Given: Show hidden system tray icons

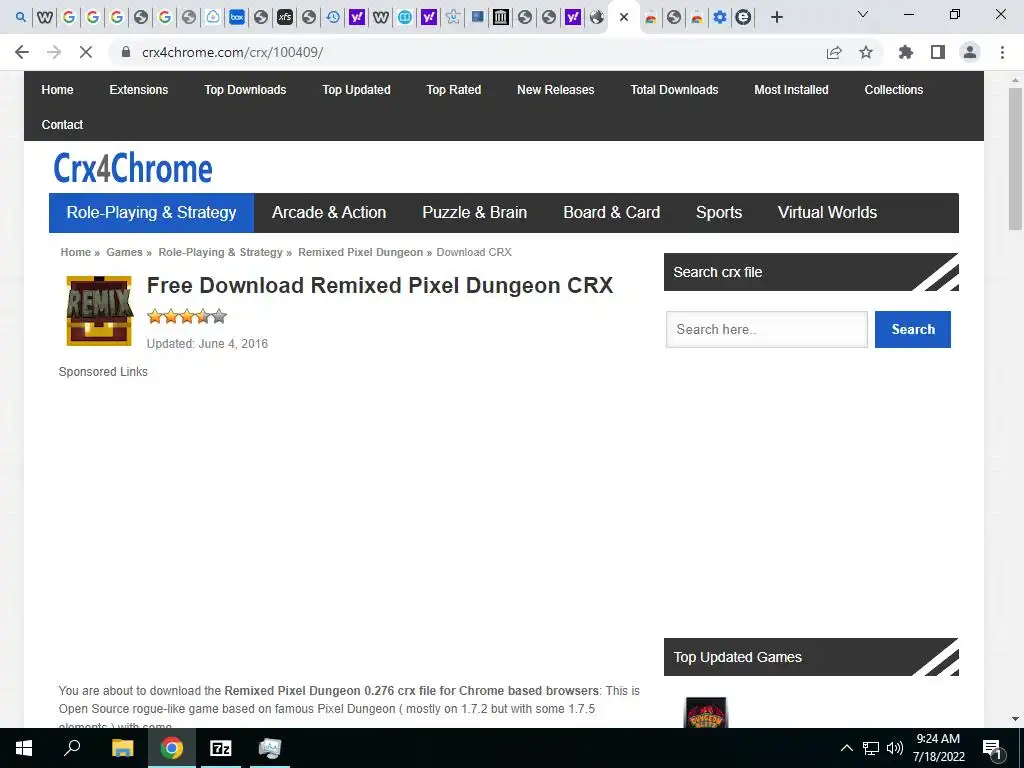Looking at the screenshot, I should click(x=846, y=748).
